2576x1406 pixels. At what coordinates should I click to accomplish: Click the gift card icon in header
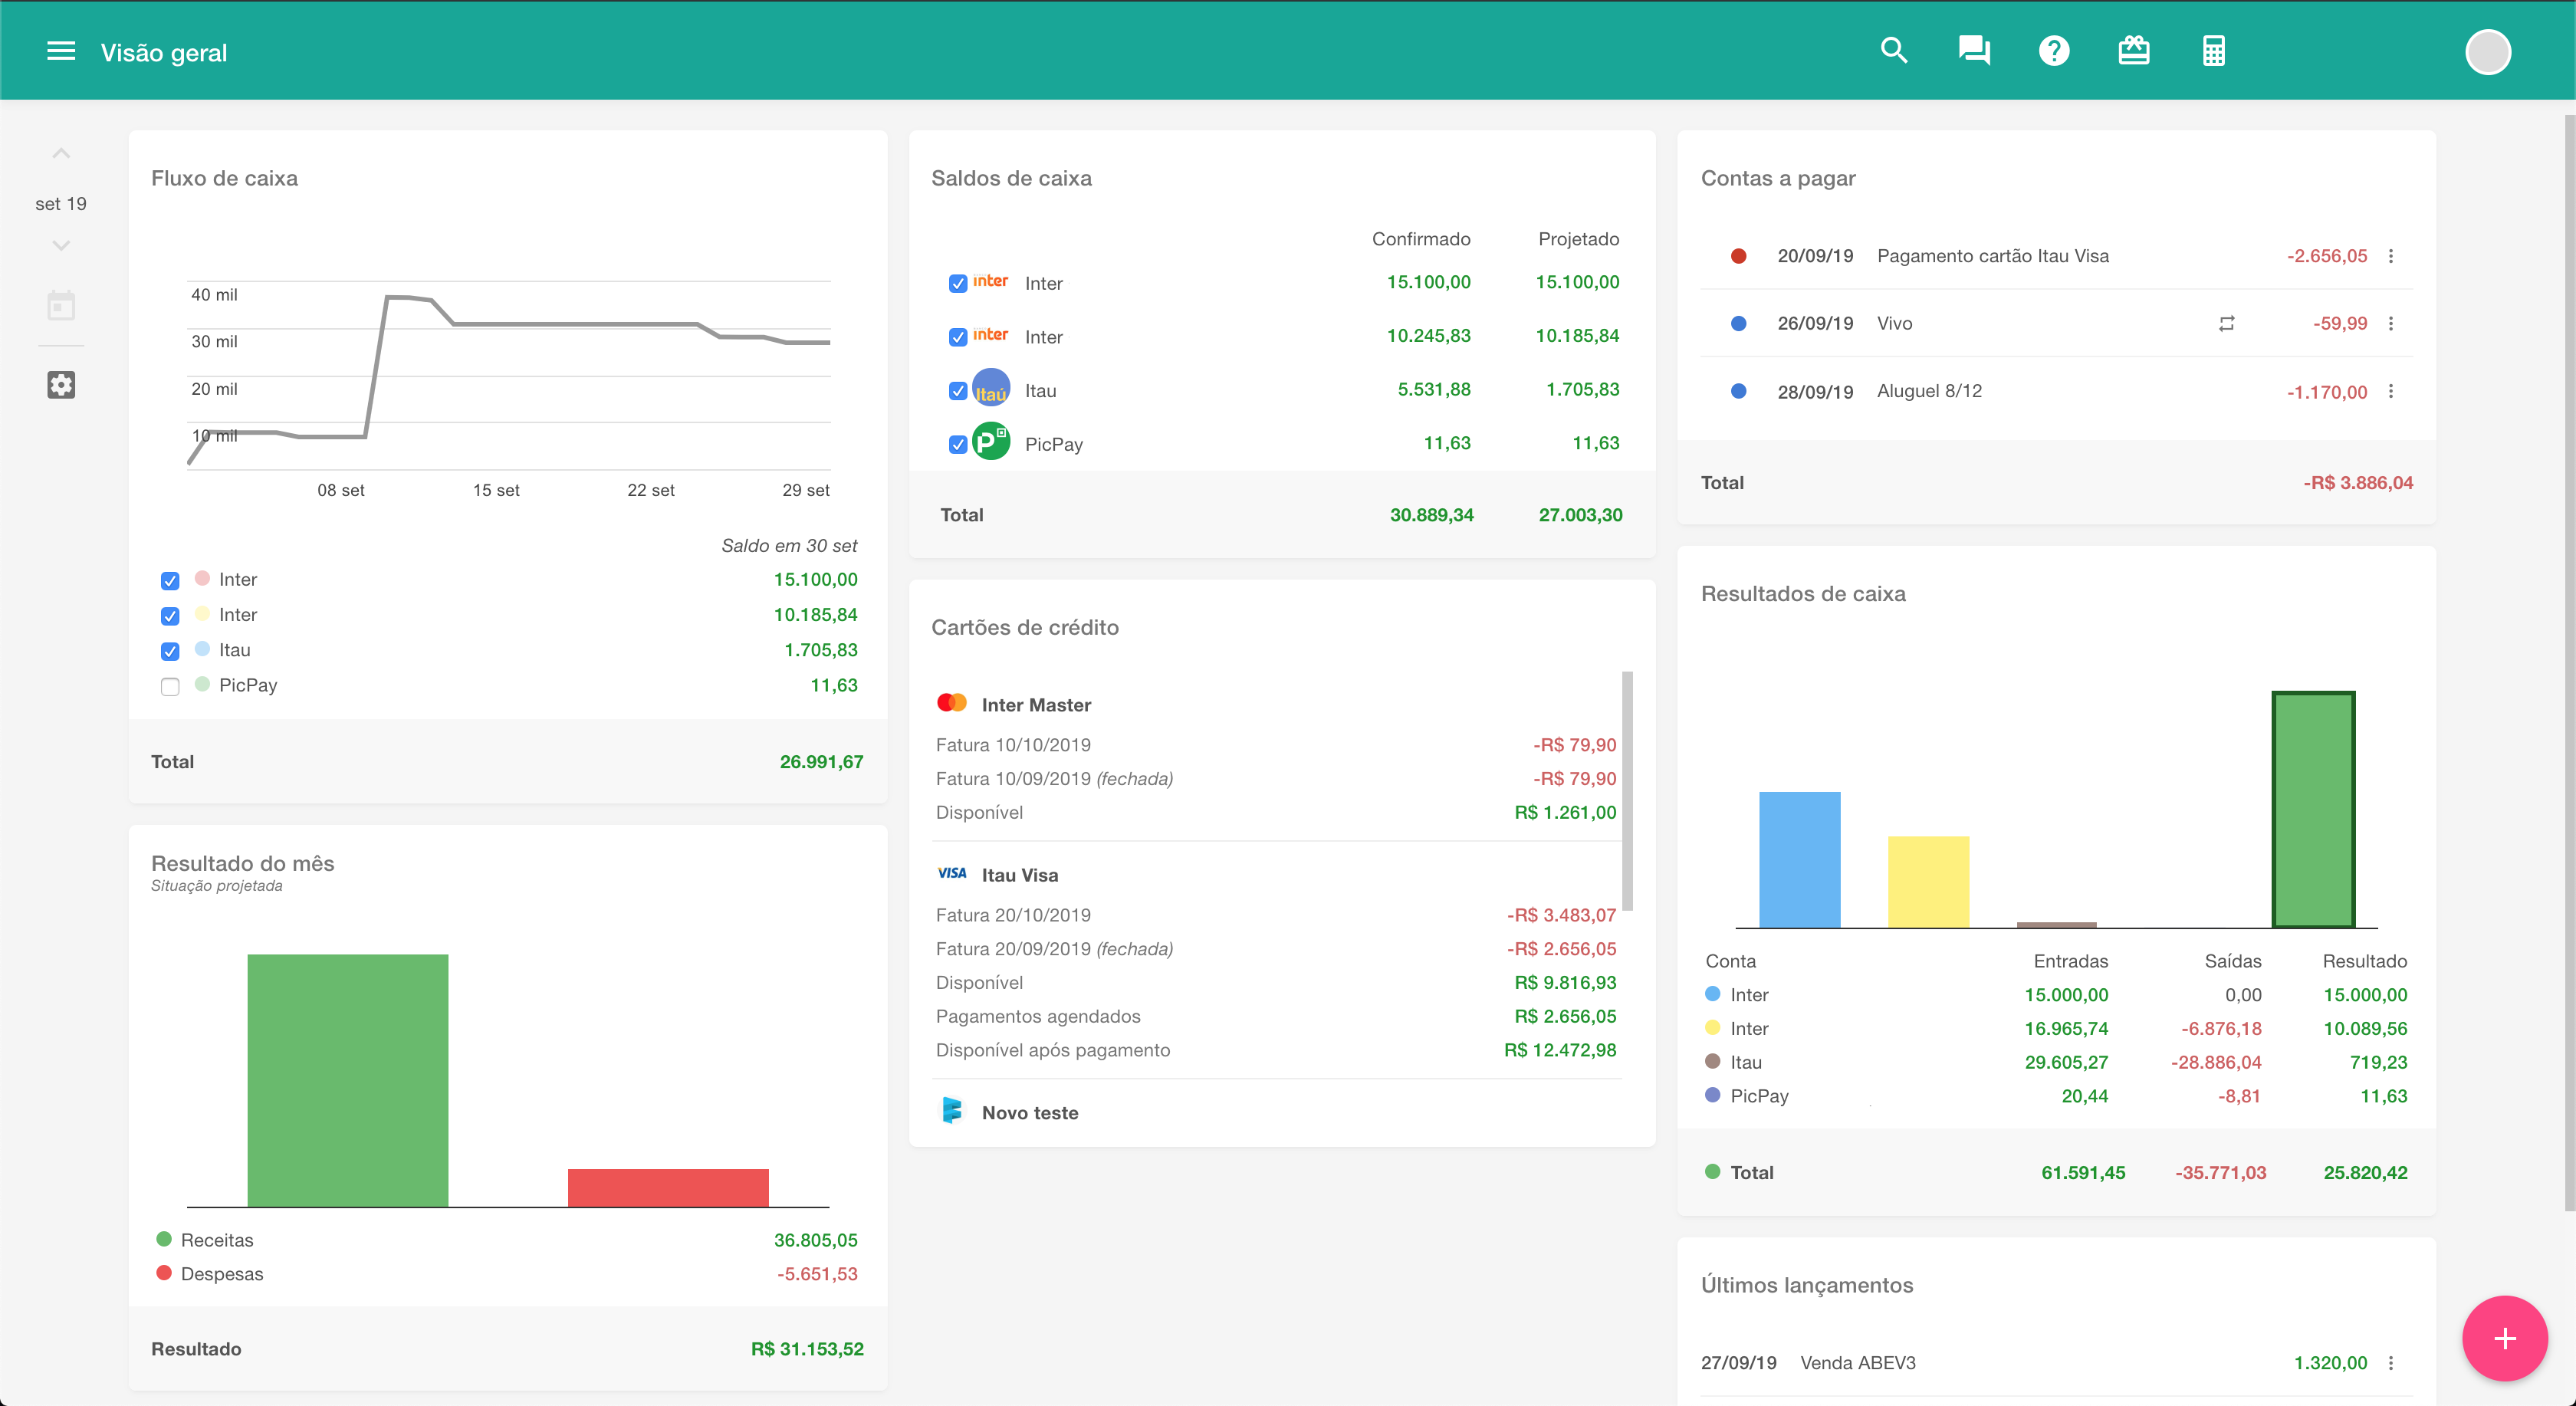pos(2134,51)
